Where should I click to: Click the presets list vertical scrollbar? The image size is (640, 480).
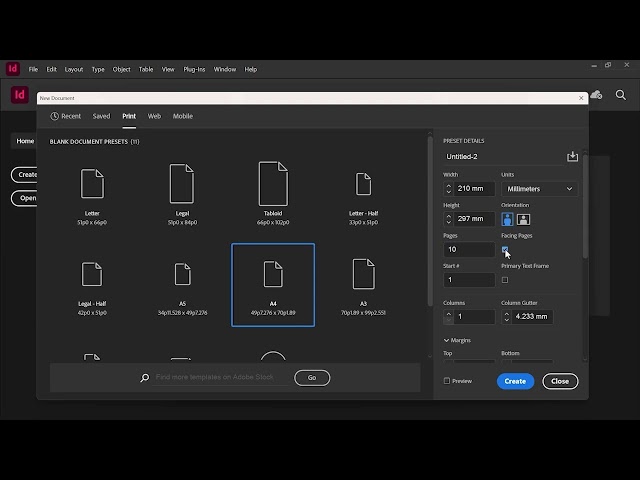pyautogui.click(x=430, y=221)
